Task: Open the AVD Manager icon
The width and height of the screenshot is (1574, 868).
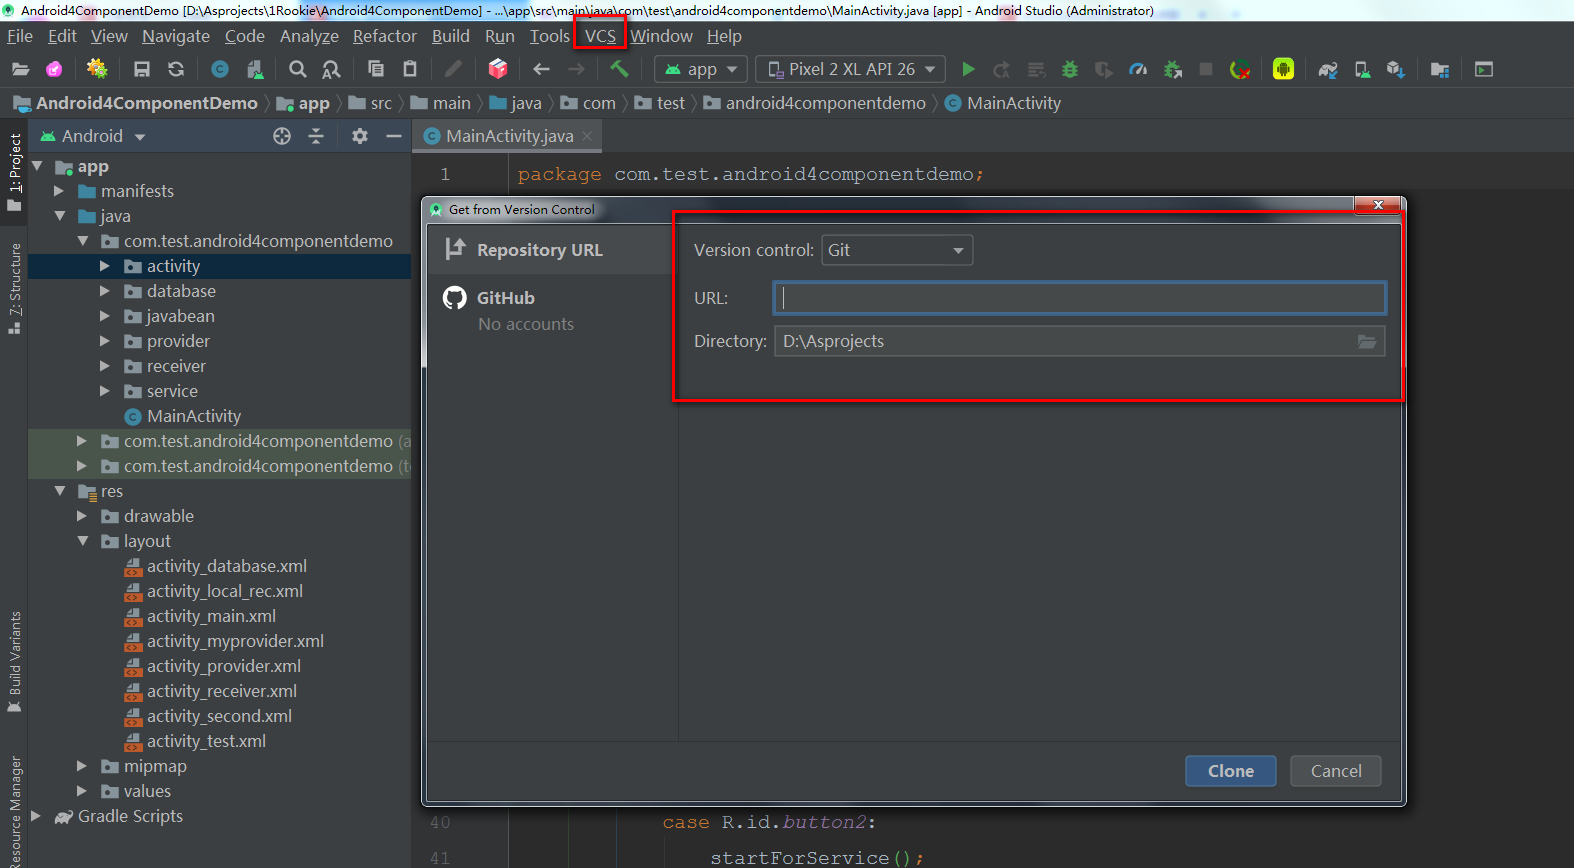Action: [1362, 69]
